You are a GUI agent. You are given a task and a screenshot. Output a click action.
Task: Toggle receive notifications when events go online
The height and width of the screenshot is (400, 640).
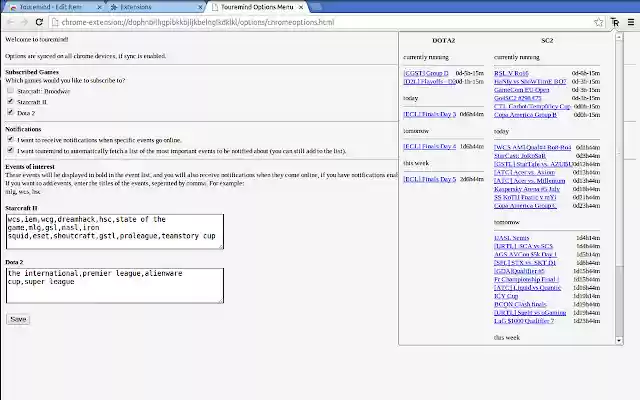[x=10, y=139]
